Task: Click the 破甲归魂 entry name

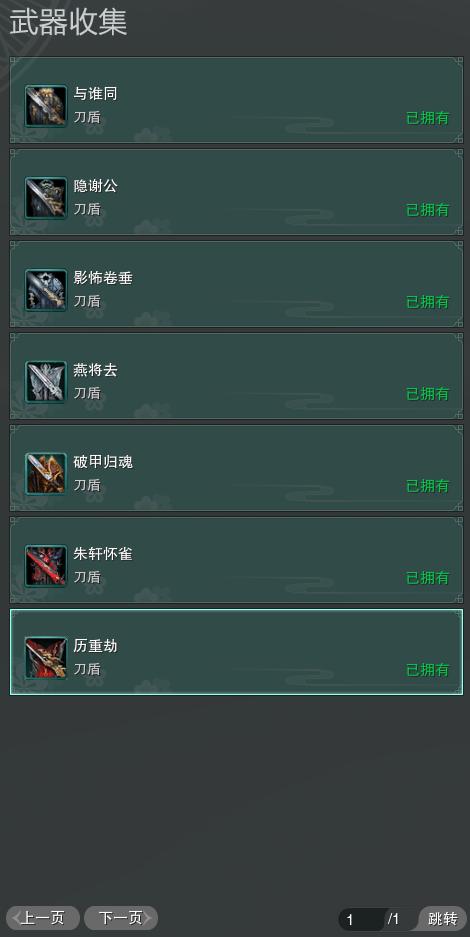Action: coord(103,462)
